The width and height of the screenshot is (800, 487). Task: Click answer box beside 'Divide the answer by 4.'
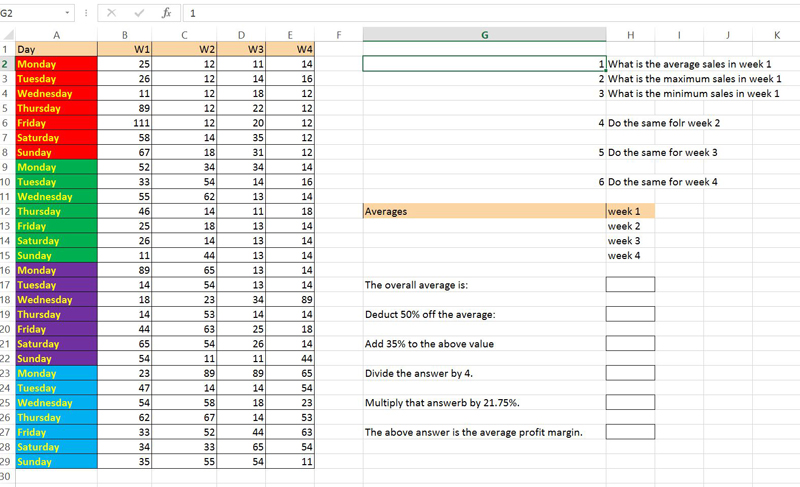[x=631, y=373]
